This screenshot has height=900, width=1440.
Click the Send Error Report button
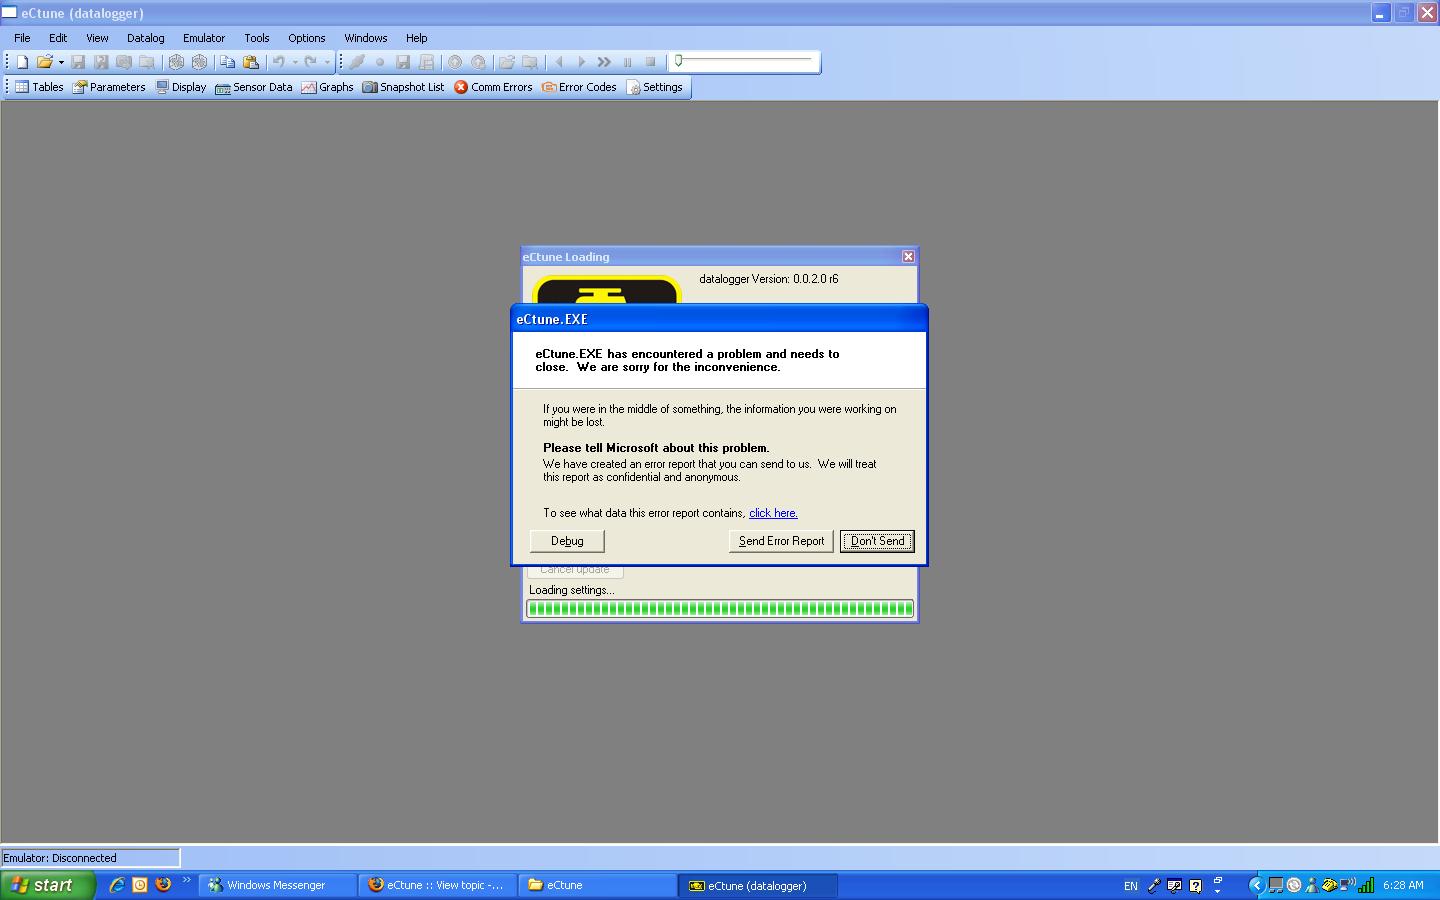781,541
